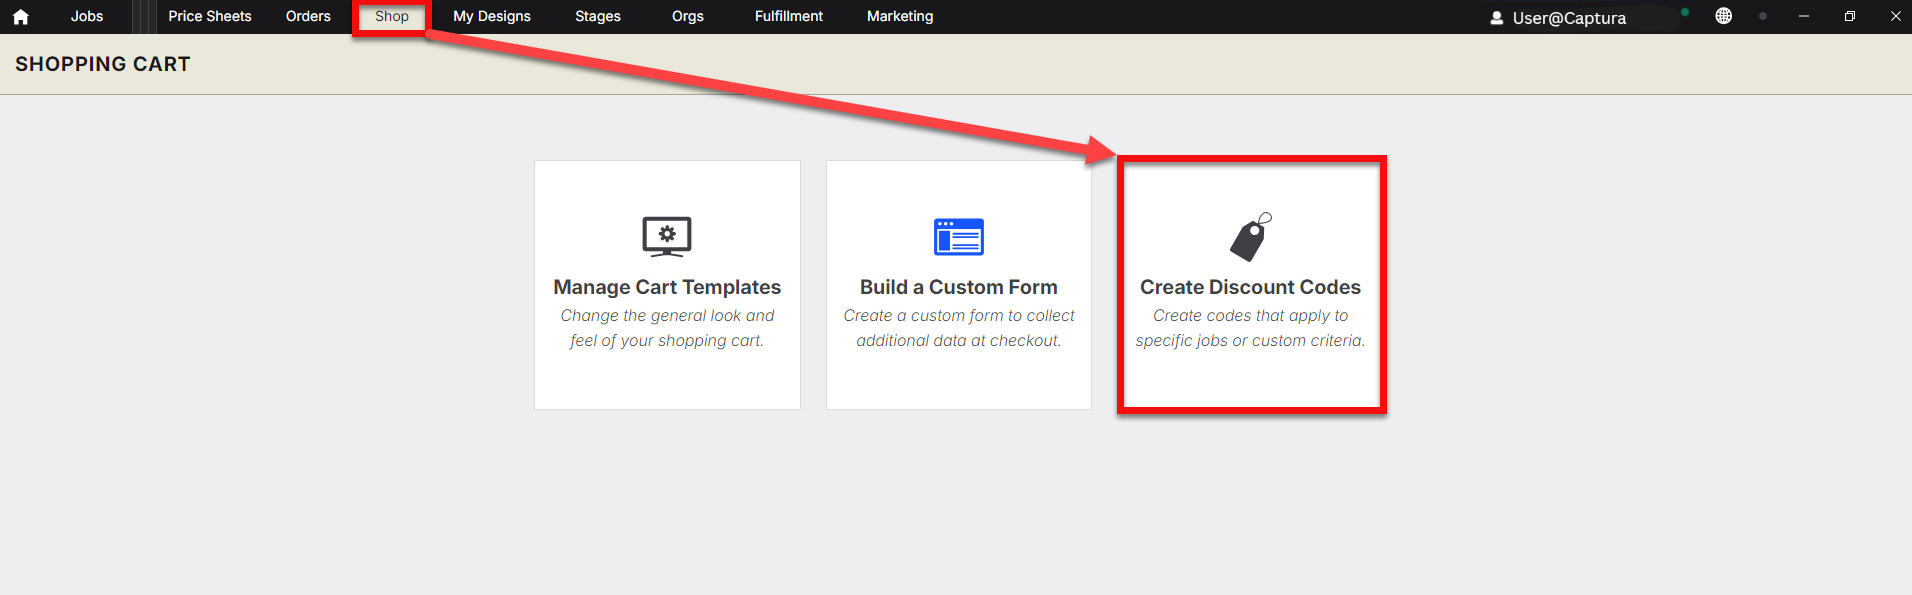Click the price tag icon for Discount Codes
This screenshot has width=1912, height=595.
1251,237
